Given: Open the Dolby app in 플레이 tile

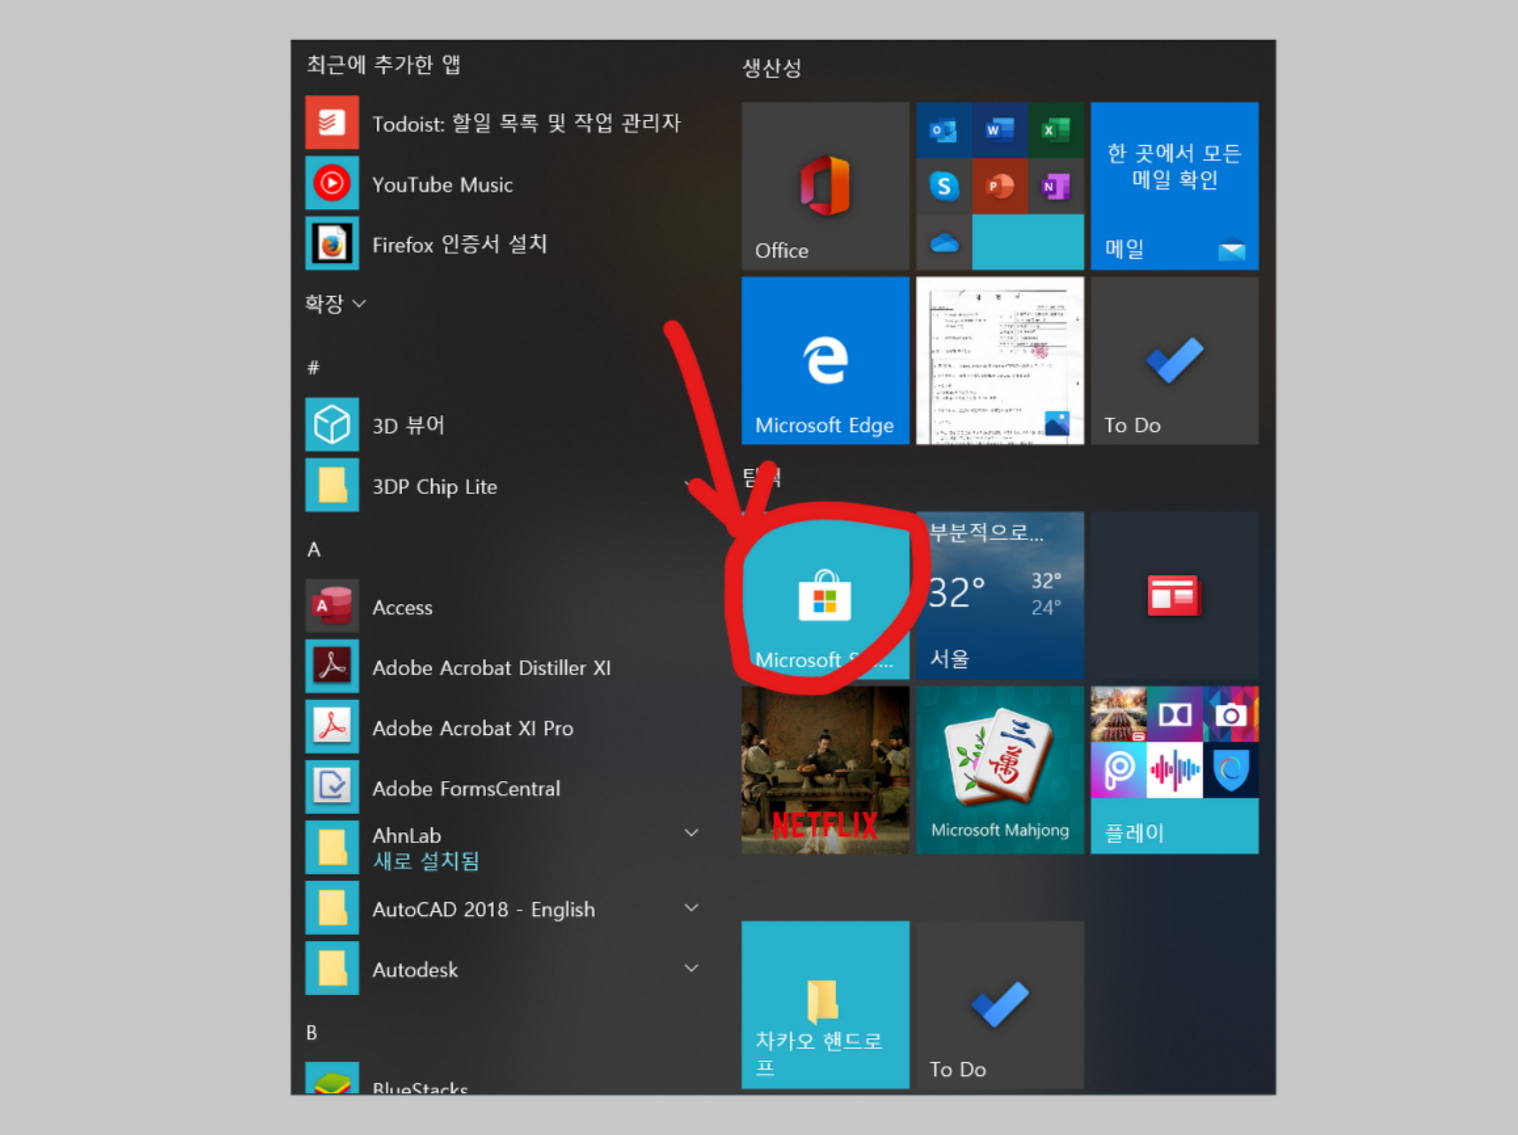Looking at the screenshot, I should coord(1174,714).
